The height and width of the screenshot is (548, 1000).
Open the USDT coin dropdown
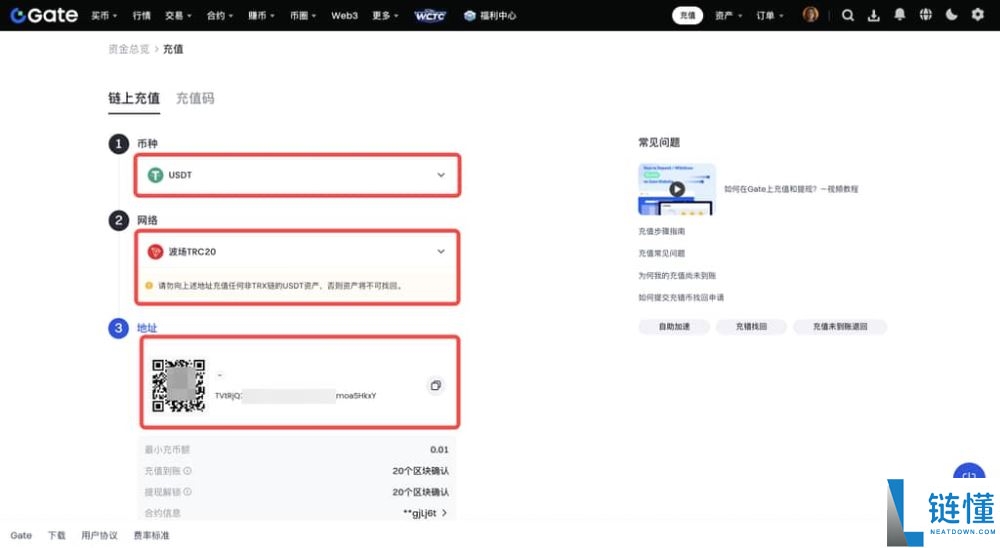pos(297,175)
